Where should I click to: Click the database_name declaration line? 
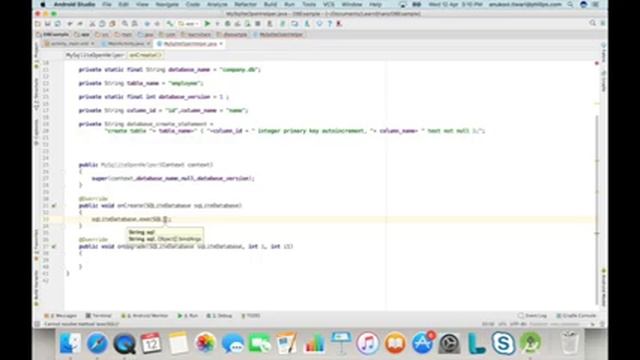(x=169, y=70)
